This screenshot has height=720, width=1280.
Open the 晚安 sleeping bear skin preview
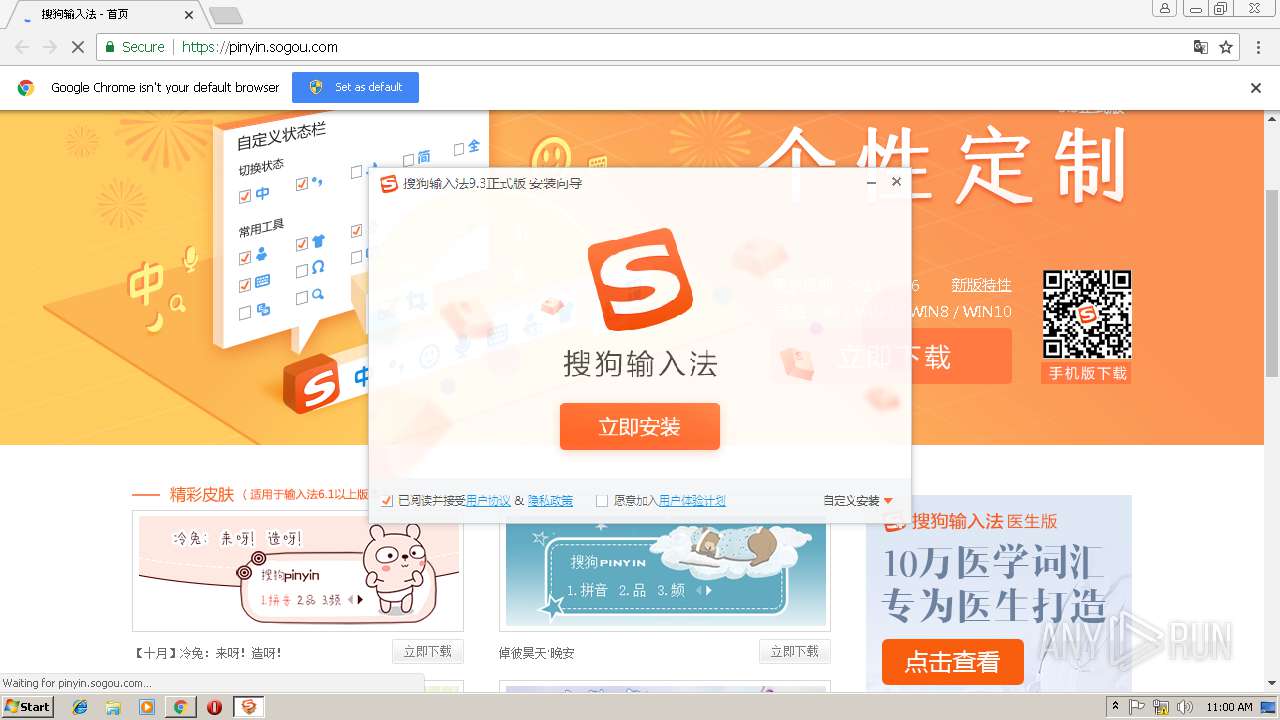[665, 571]
